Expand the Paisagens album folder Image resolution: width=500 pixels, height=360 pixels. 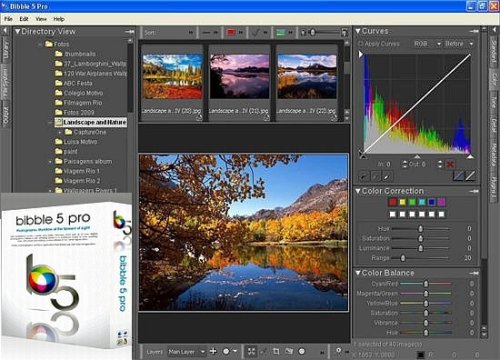(x=50, y=162)
